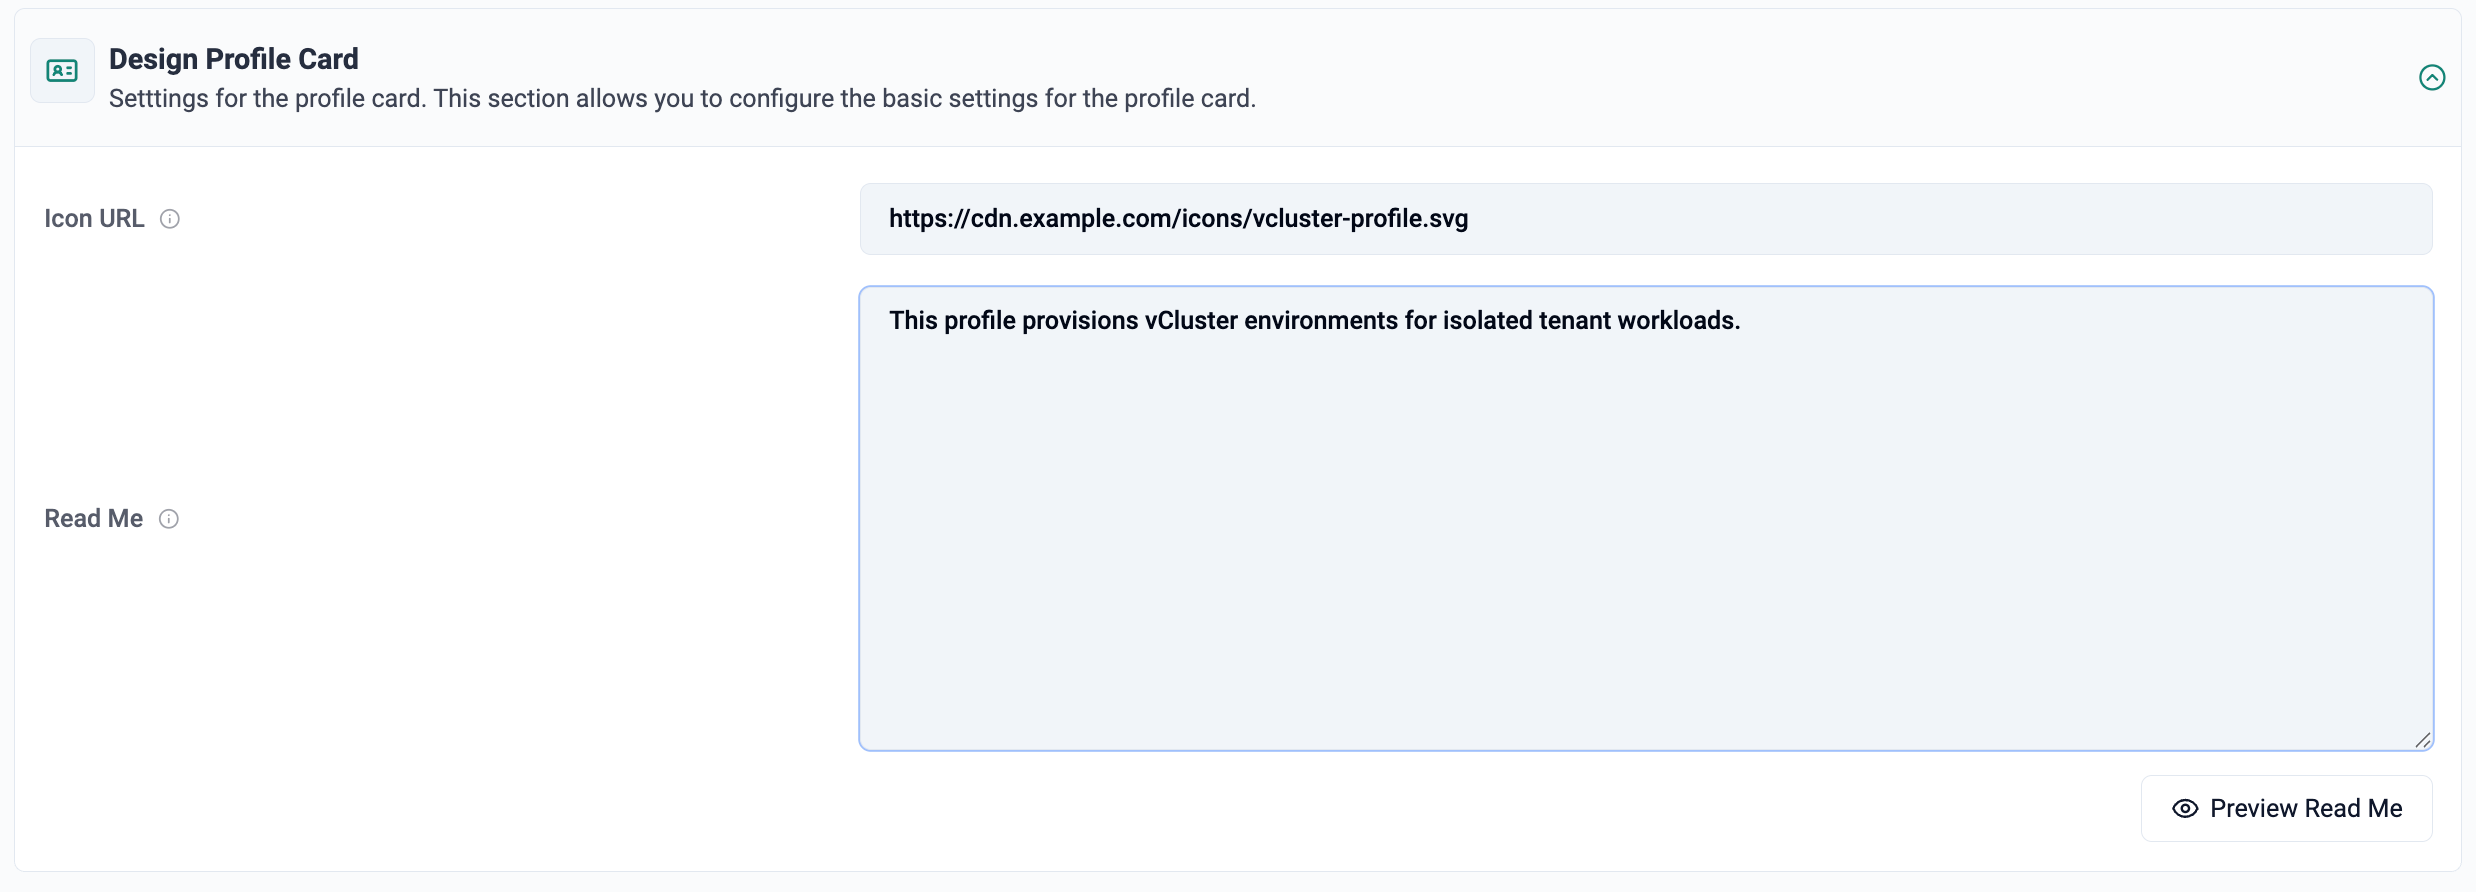
Task: Click the info icon next to Read Me
Action: (169, 519)
